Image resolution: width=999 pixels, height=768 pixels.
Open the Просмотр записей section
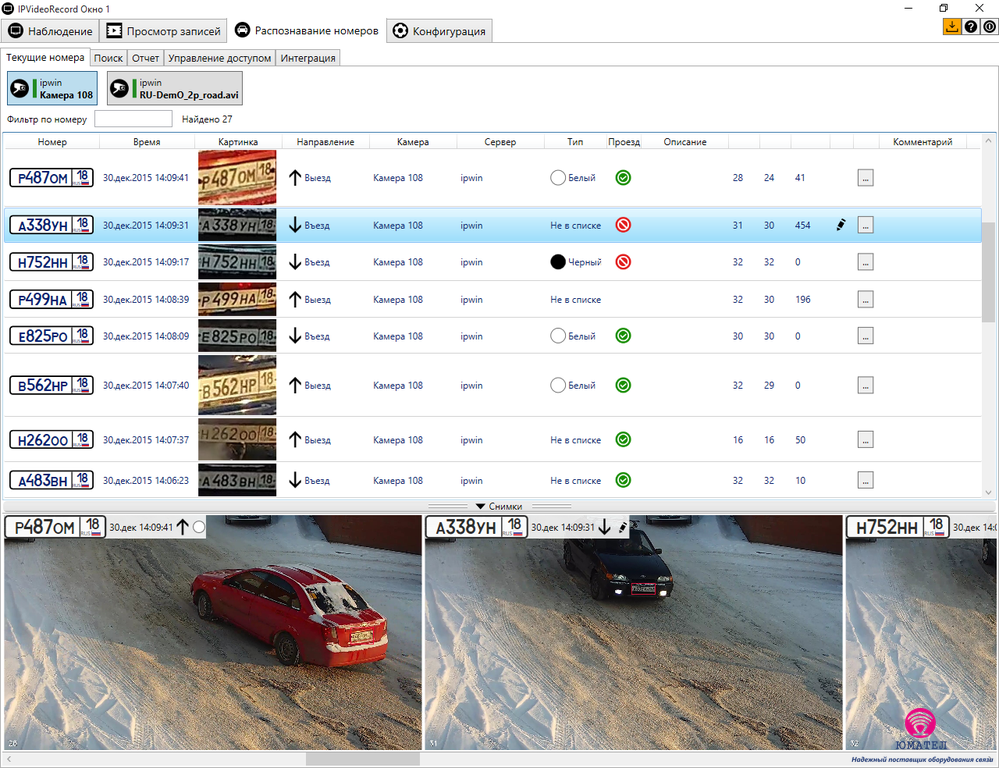coord(163,31)
